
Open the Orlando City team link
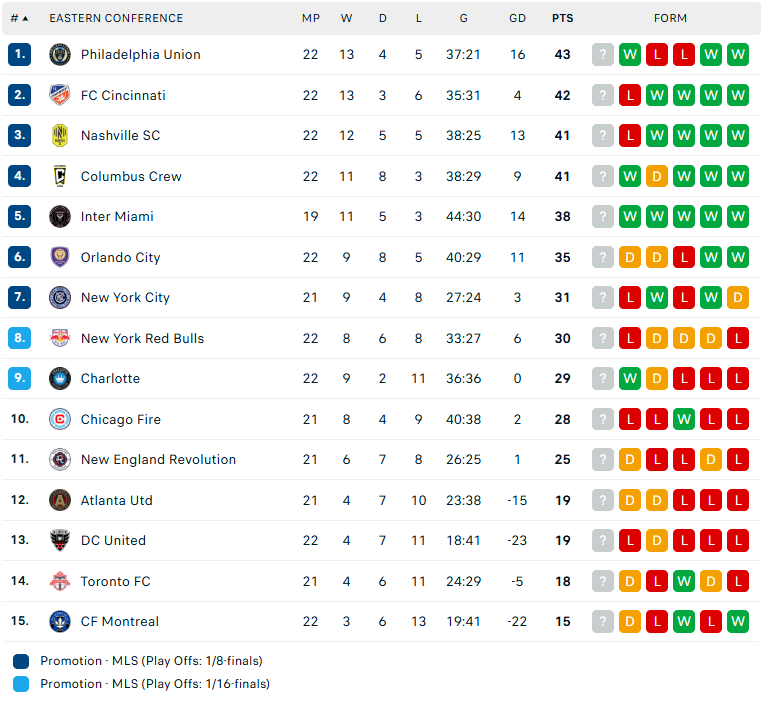coord(120,257)
